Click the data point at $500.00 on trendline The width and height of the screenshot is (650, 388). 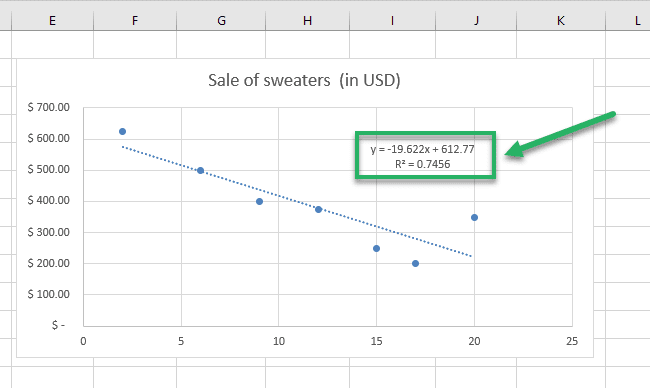coord(201,170)
